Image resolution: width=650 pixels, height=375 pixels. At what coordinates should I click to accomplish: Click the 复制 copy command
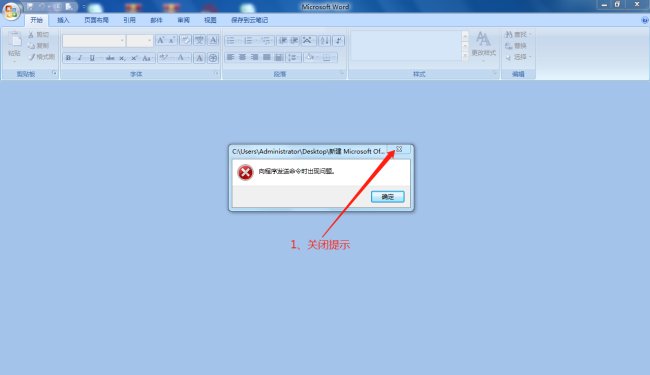click(39, 46)
